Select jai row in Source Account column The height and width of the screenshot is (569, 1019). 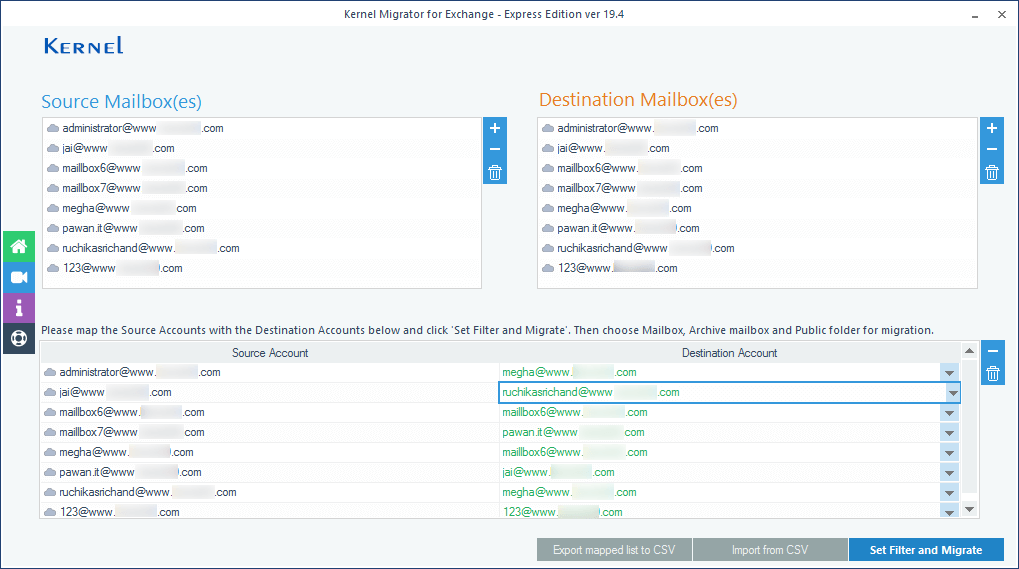270,392
